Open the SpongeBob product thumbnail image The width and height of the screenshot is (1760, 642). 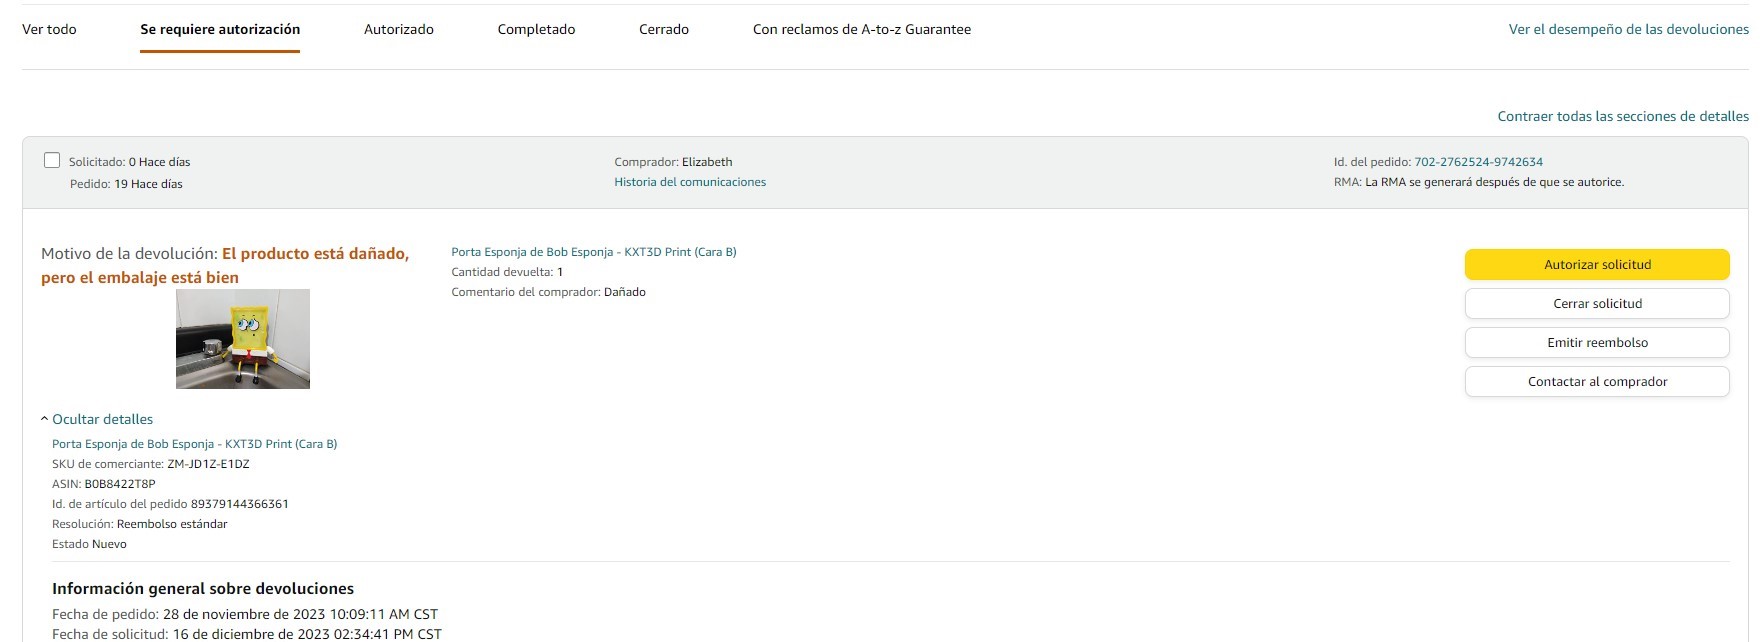pos(243,339)
